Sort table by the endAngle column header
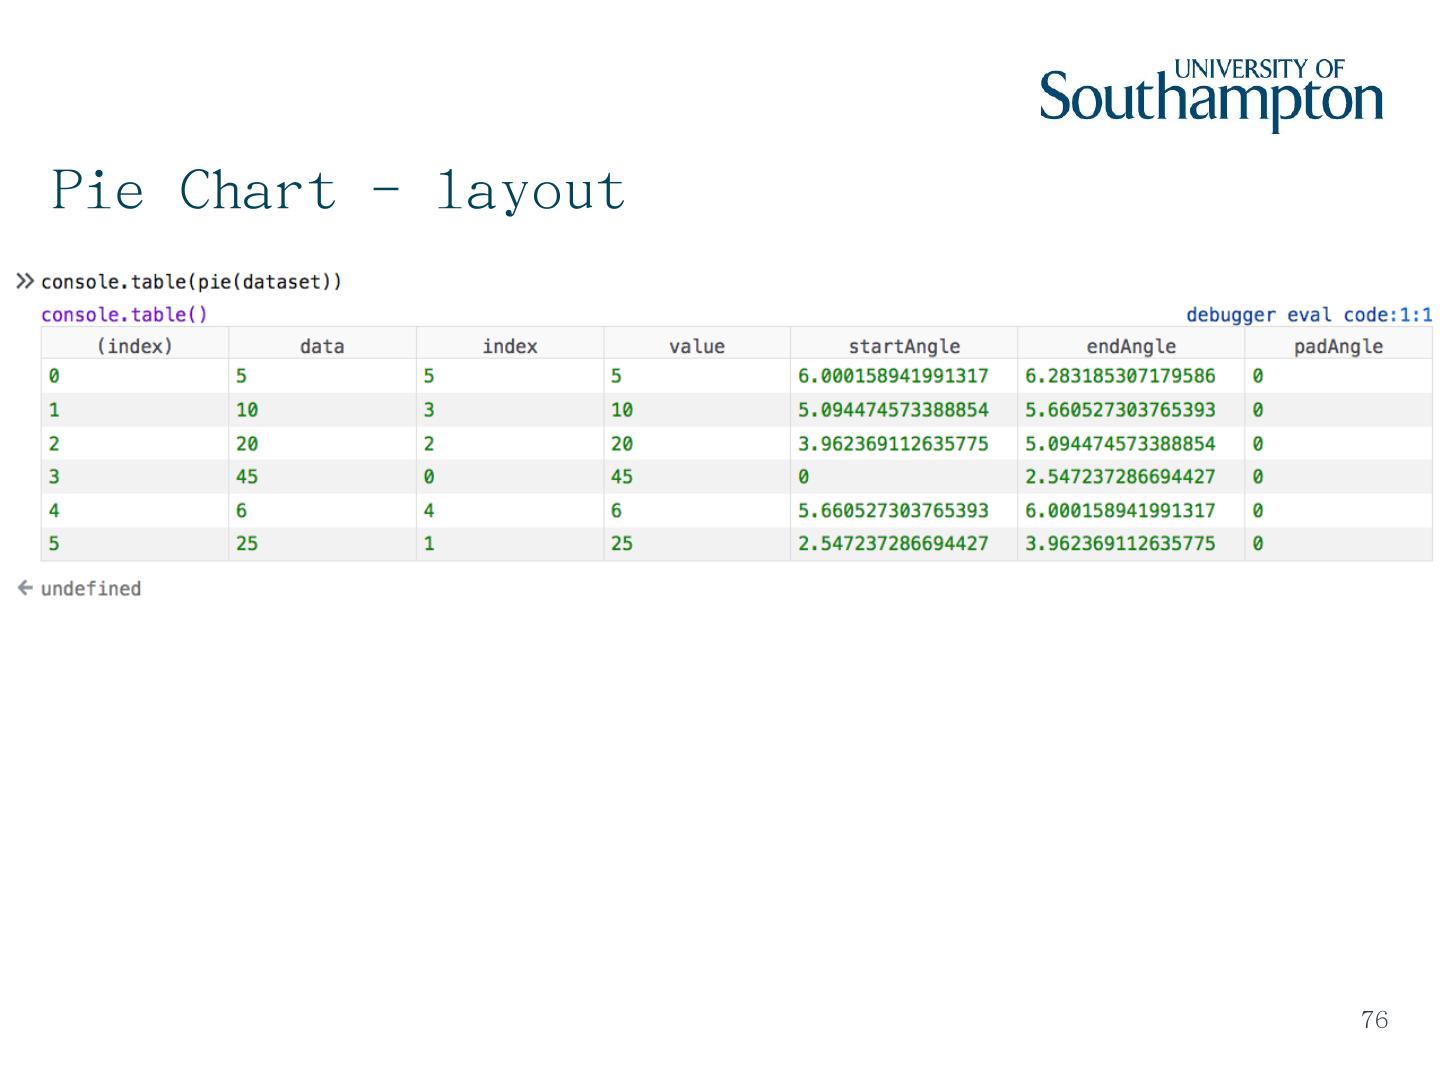The width and height of the screenshot is (1440, 1080). 1130,346
